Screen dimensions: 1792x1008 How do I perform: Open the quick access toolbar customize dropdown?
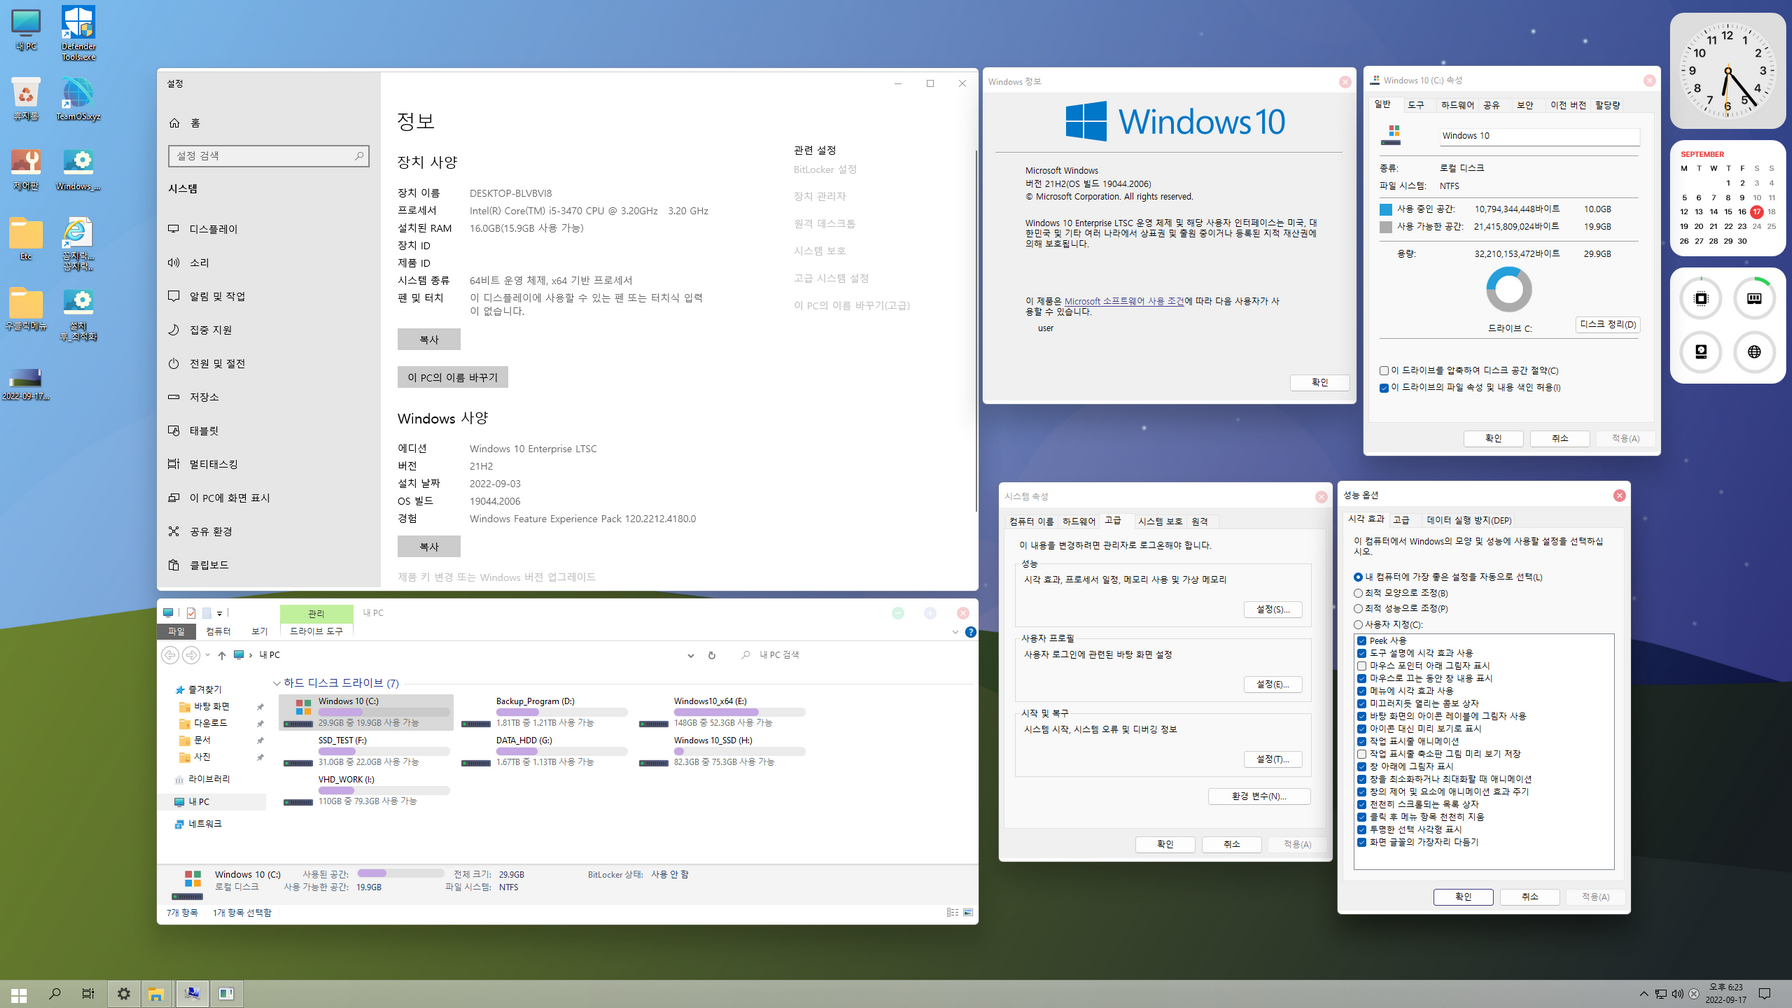point(220,613)
